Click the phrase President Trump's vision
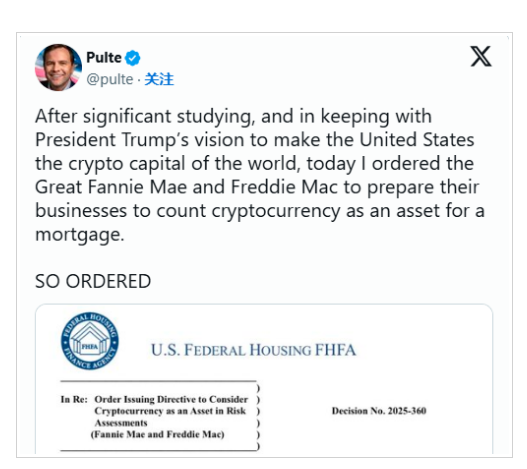 click(x=139, y=140)
